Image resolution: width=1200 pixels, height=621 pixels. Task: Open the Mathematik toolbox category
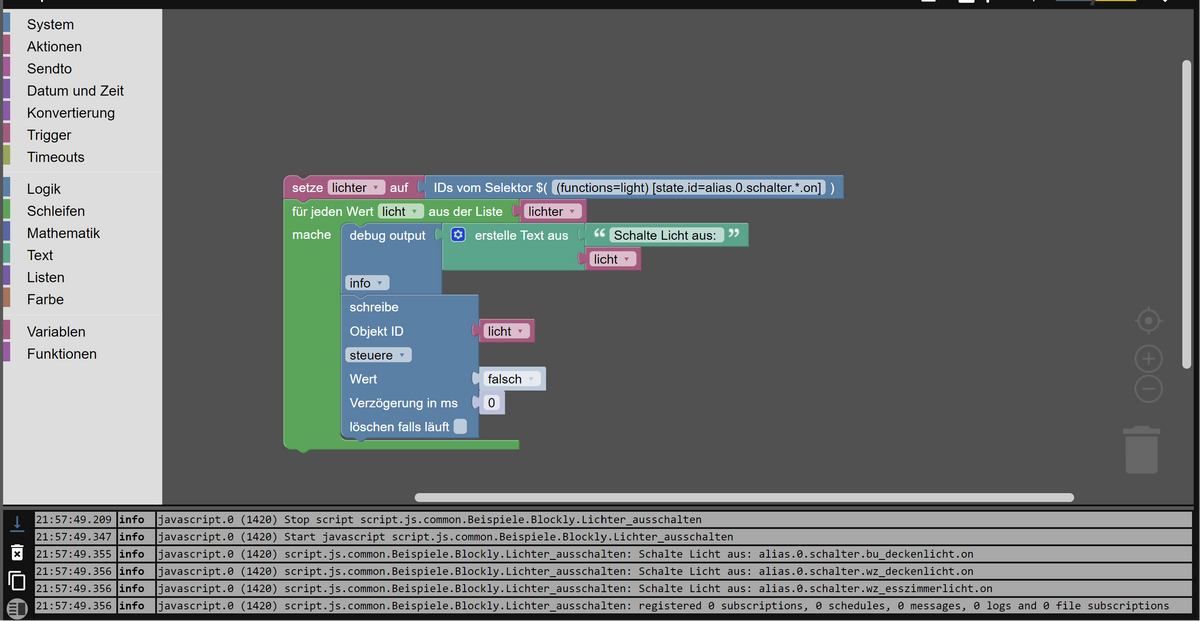point(63,232)
